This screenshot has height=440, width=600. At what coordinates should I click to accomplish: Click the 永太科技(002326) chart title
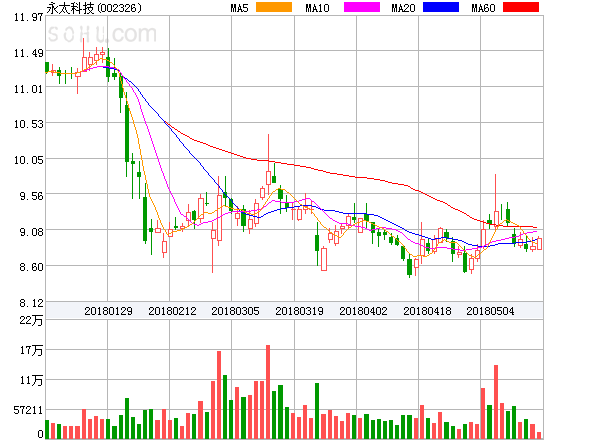tap(94, 8)
